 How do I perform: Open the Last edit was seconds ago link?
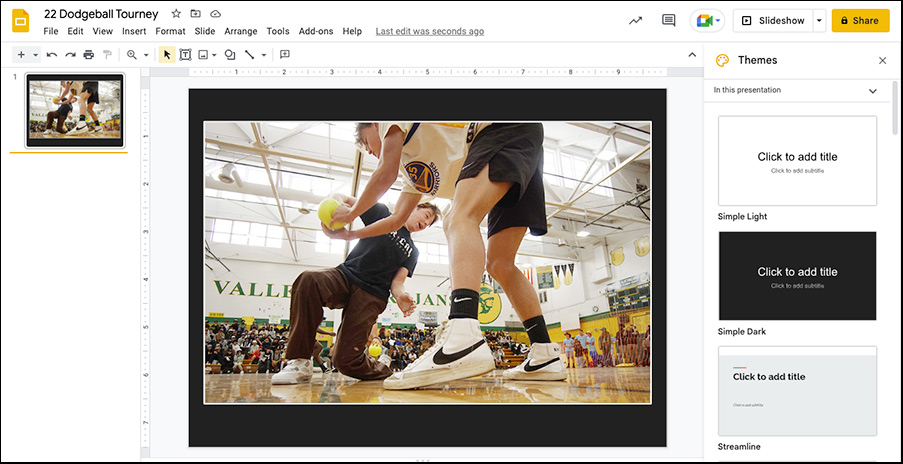(429, 31)
